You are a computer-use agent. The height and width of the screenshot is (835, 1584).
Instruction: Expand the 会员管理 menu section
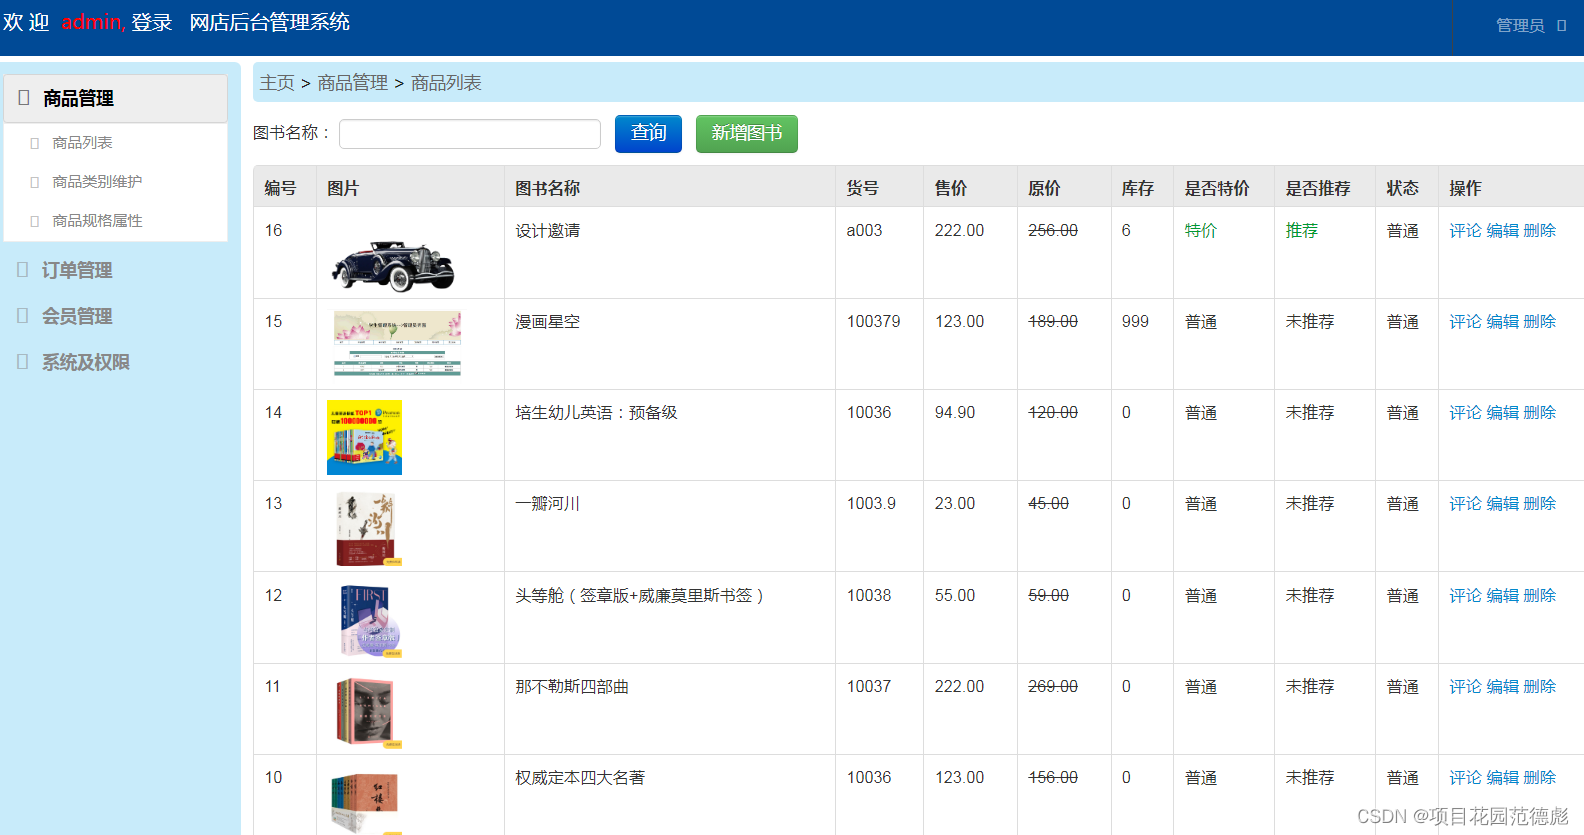77,316
